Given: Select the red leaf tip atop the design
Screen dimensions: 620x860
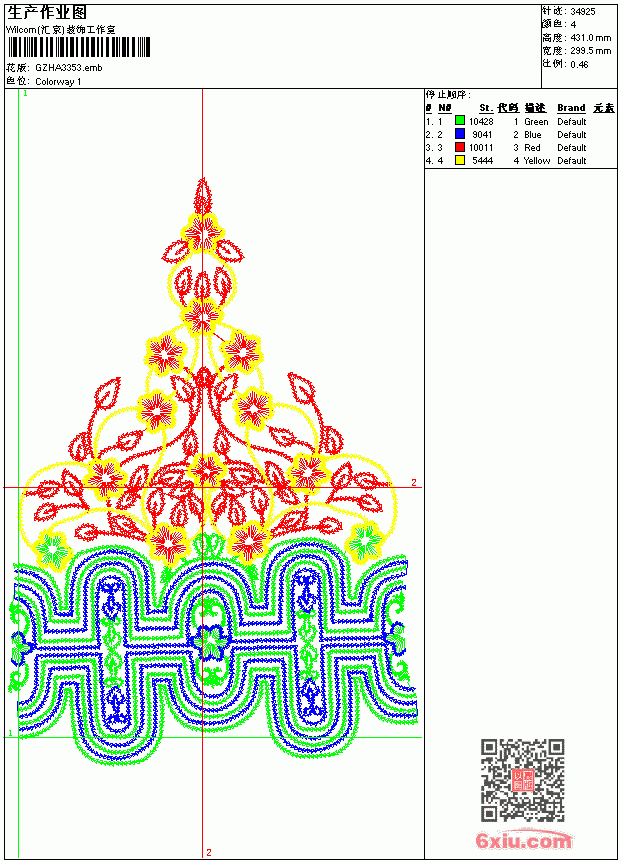Looking at the screenshot, I should pos(202,195).
